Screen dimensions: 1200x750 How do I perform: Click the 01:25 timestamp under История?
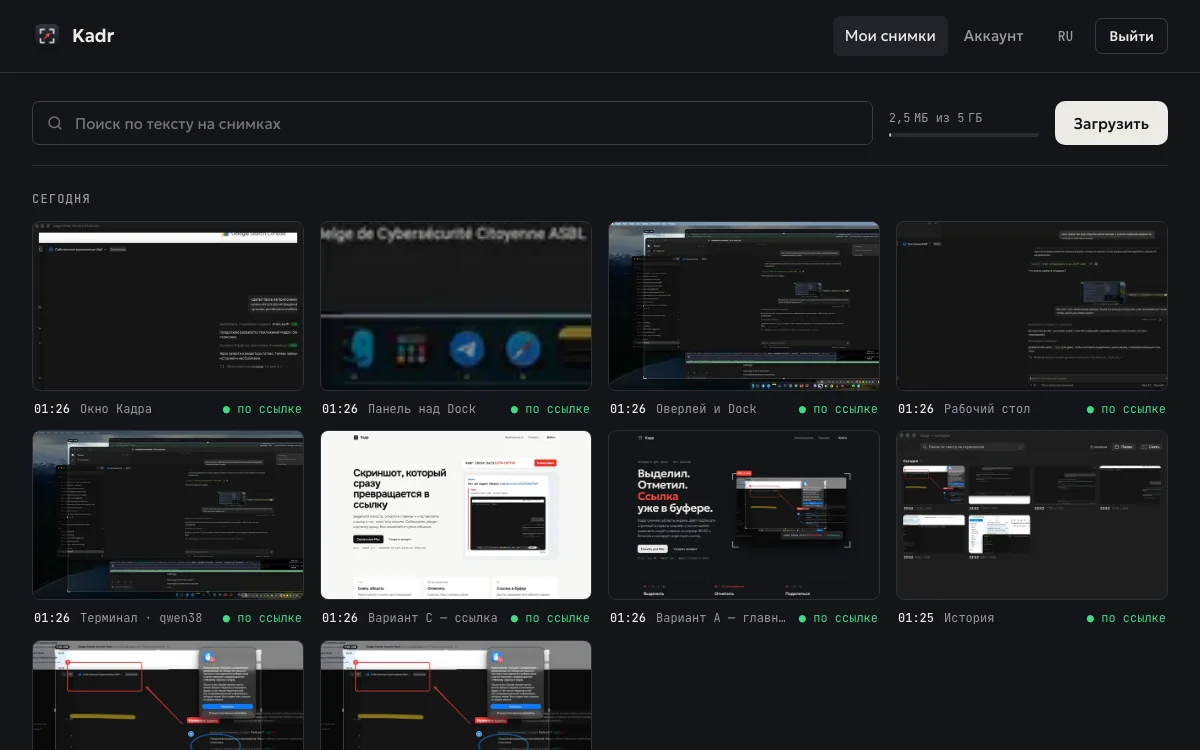click(x=916, y=618)
